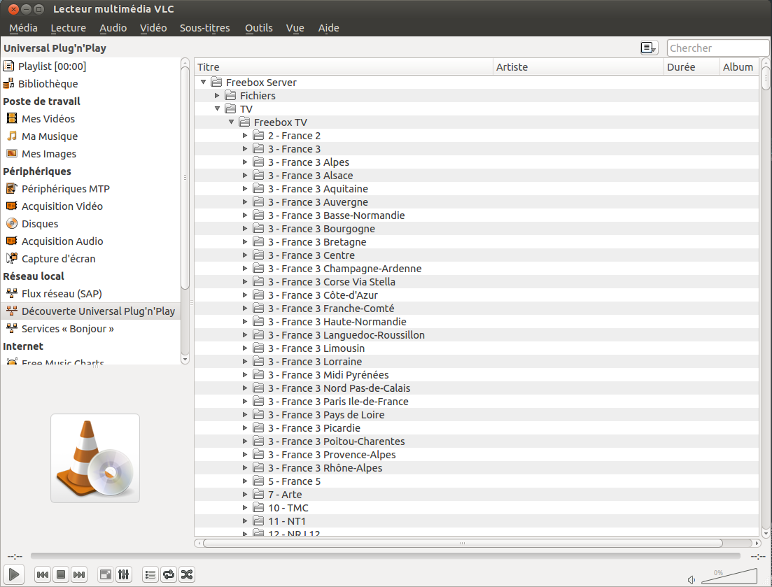The image size is (772, 587).
Task: Sort by the Durée column header
Action: pos(691,67)
